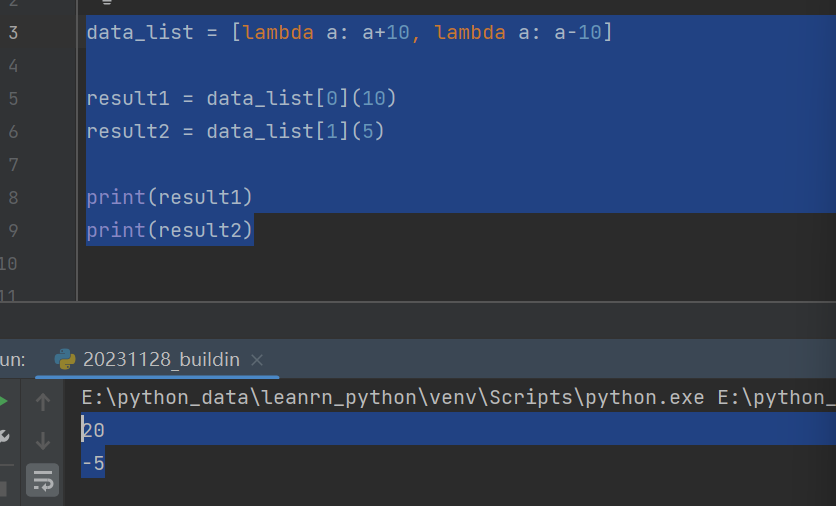Close the 20231128_buildin run tab
Screen dimensions: 836x506
click(x=257, y=360)
